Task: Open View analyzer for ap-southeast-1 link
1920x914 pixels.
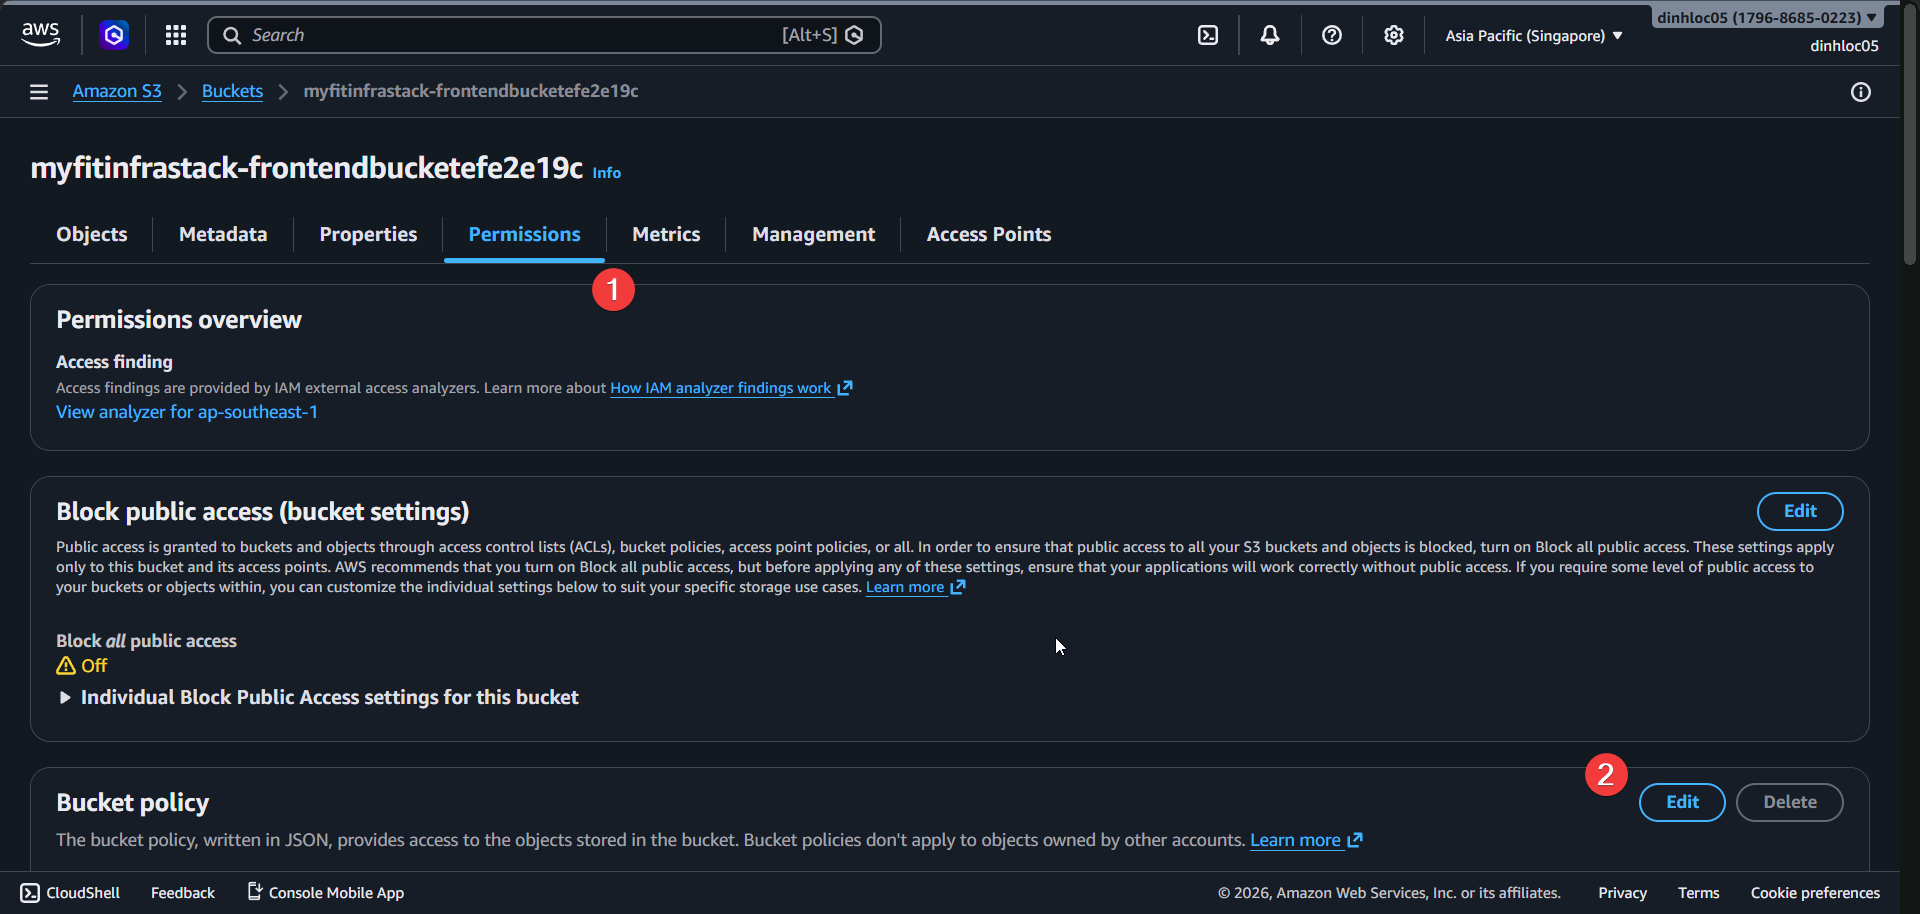Action: 187,412
